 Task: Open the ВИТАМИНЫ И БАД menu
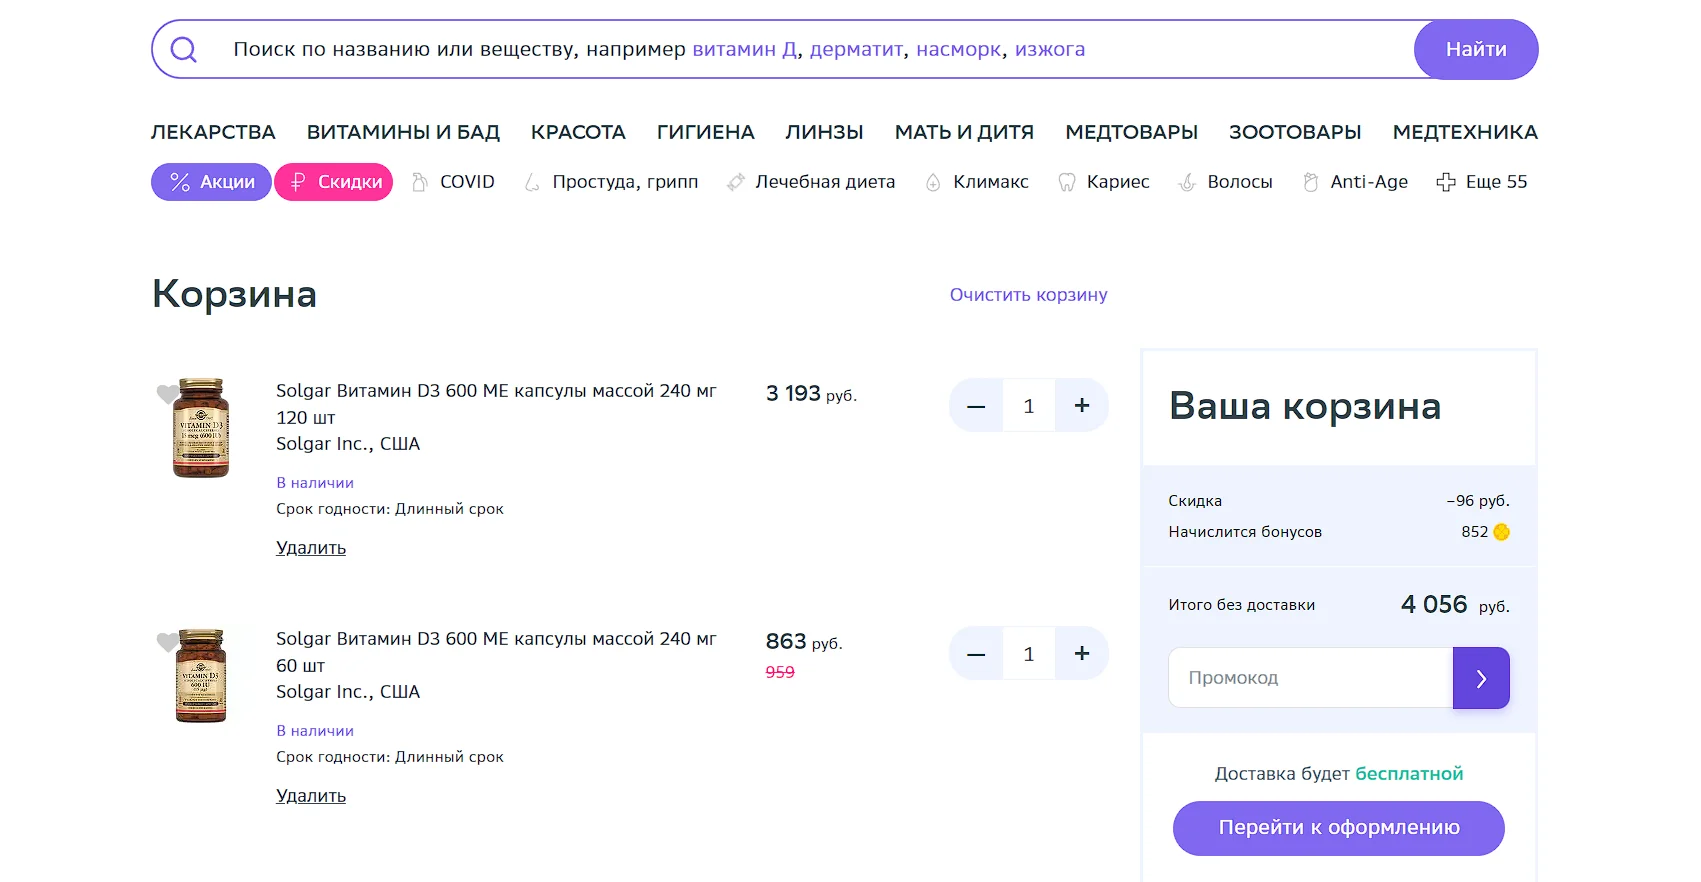(403, 132)
